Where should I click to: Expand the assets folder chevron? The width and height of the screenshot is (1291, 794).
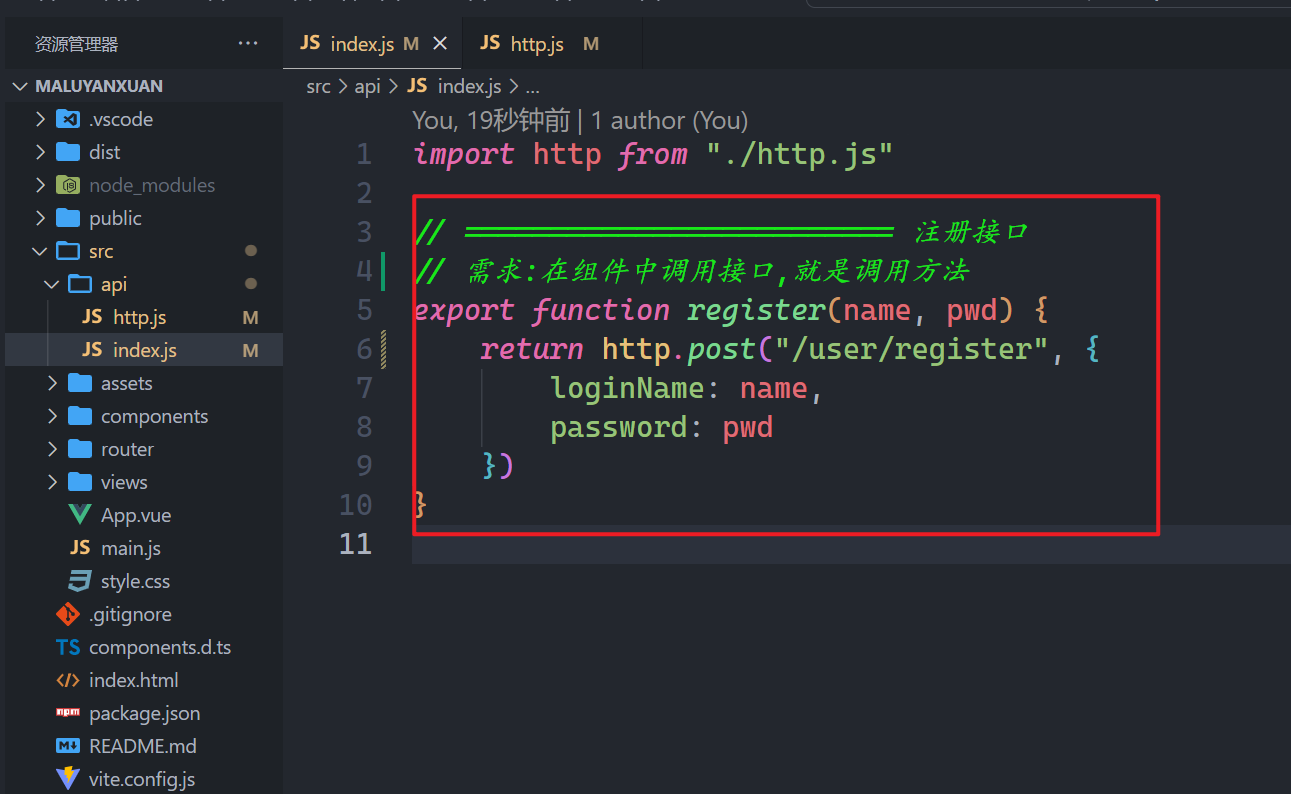pos(52,383)
